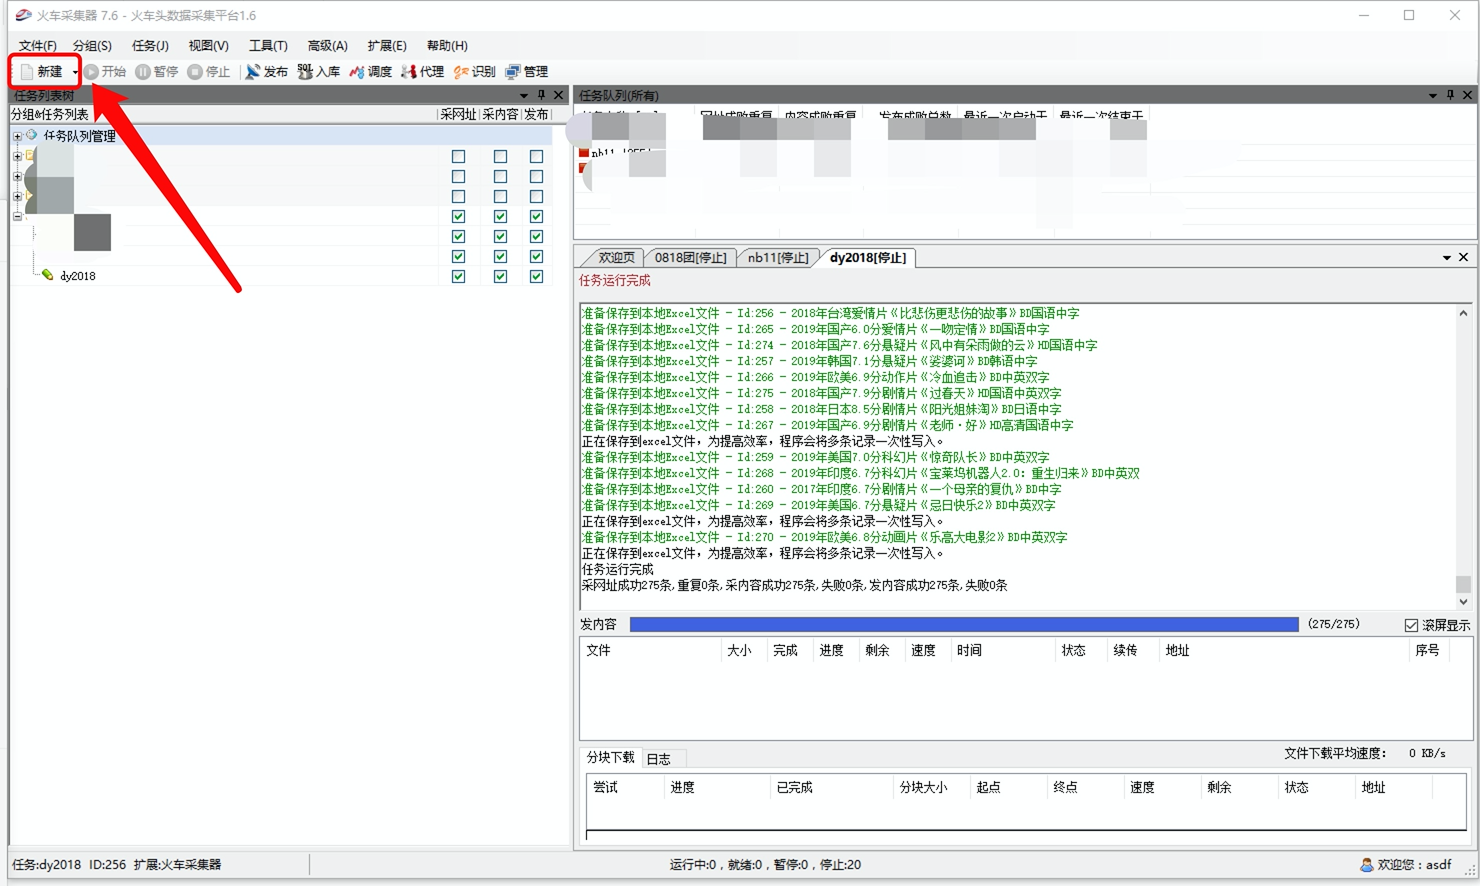Click the 分组&任务列表 column header

tap(223, 114)
